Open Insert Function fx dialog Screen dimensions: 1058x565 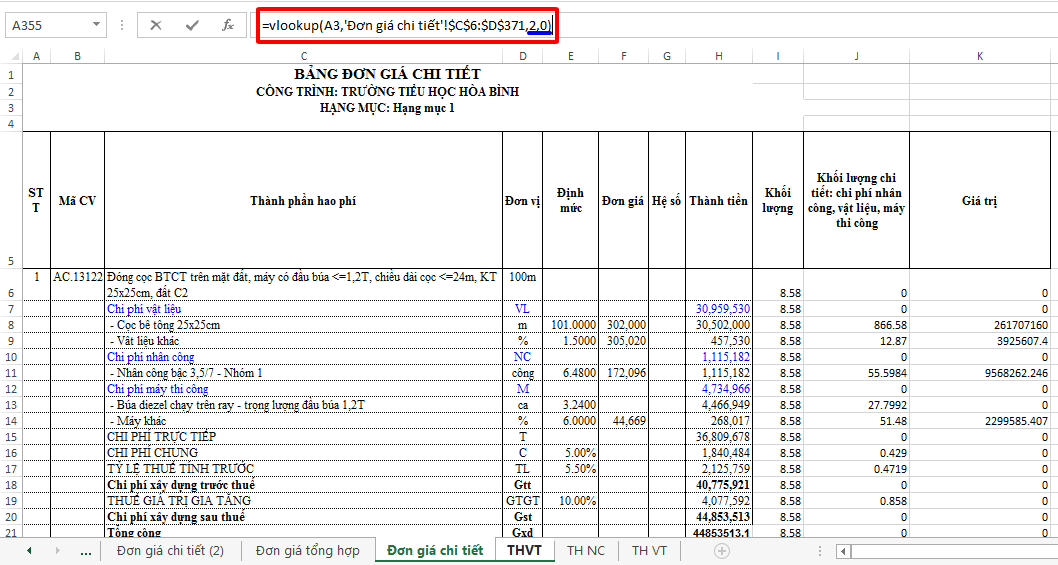[x=228, y=26]
